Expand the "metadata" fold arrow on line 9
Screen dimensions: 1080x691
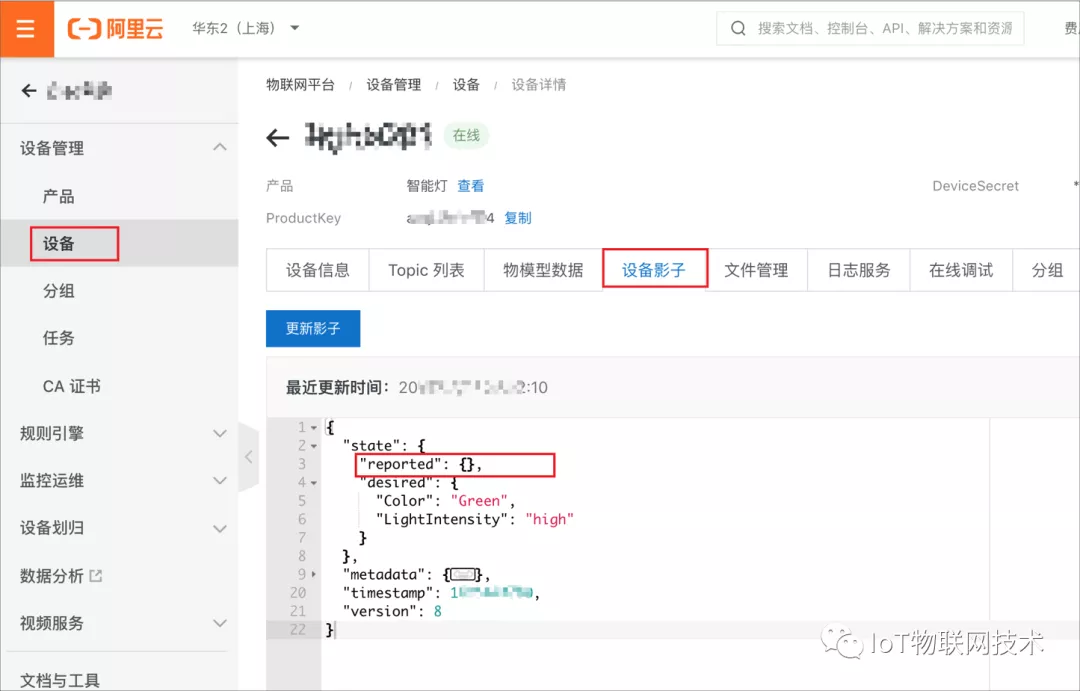click(314, 574)
